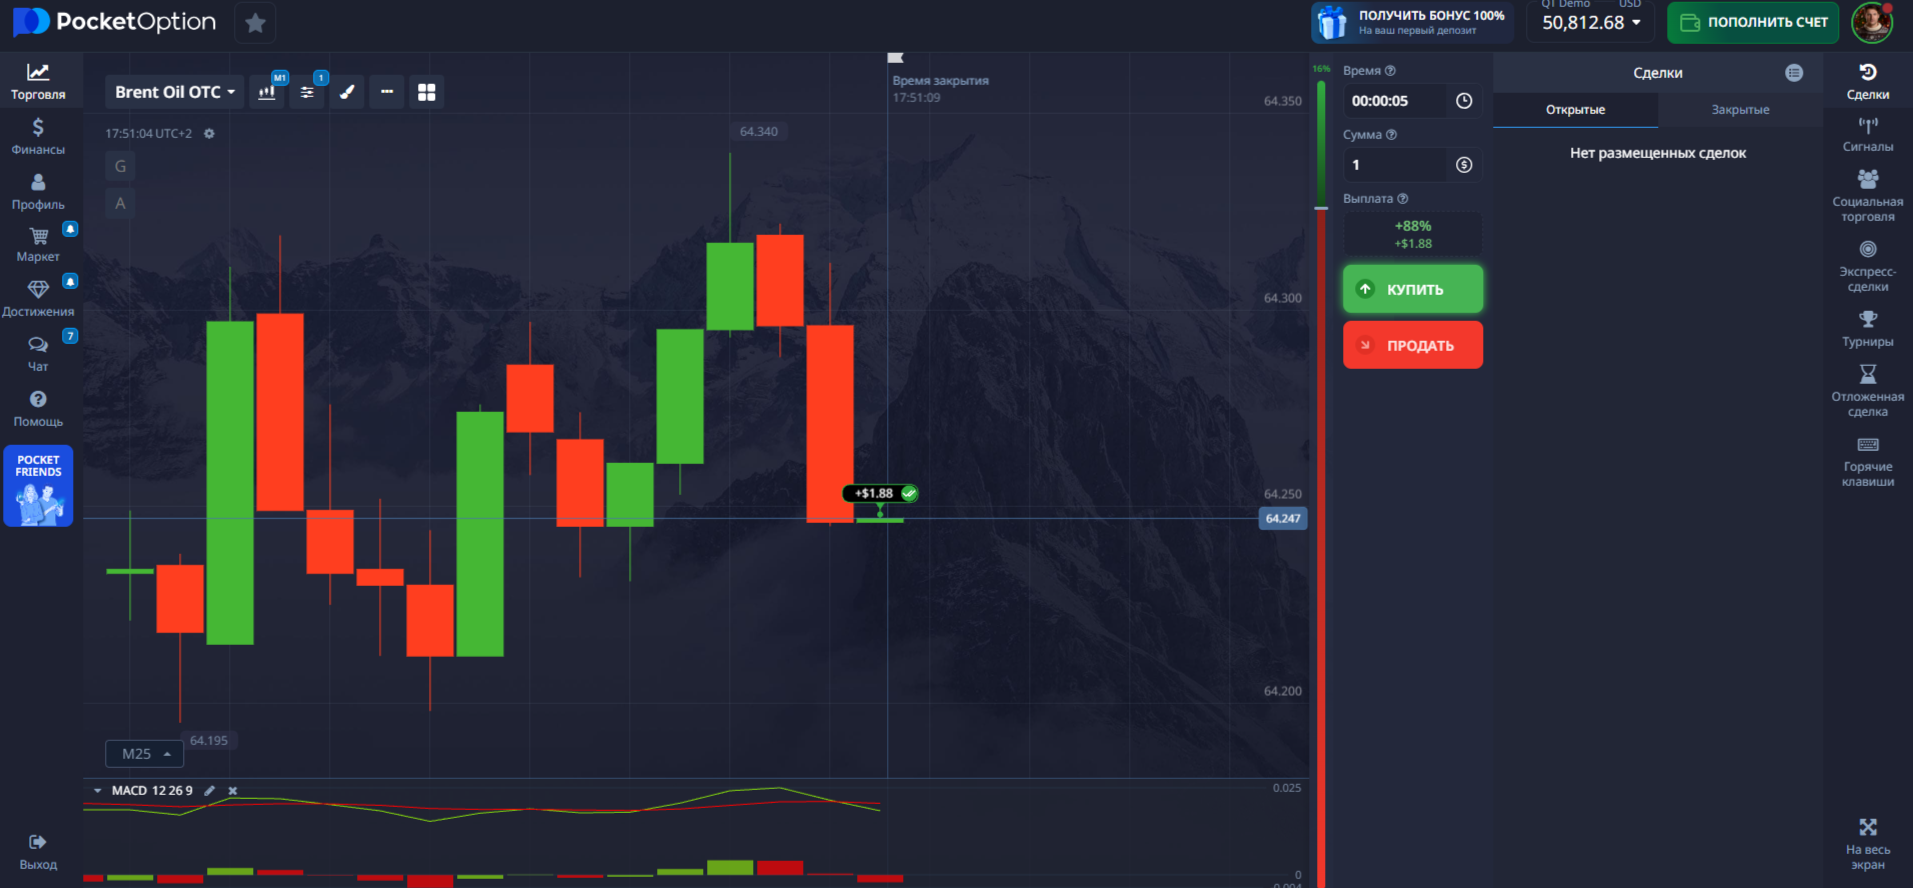Switch to the Открытые deals tab

pos(1575,110)
